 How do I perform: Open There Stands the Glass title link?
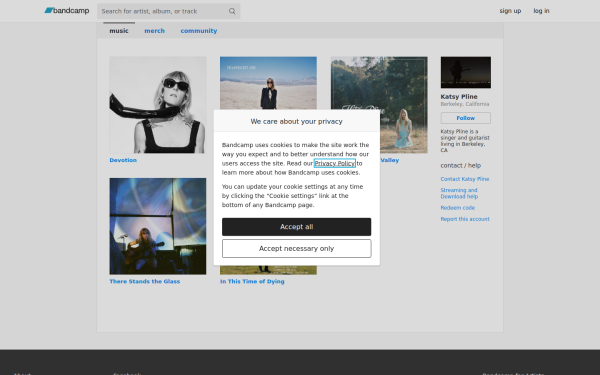tap(145, 281)
